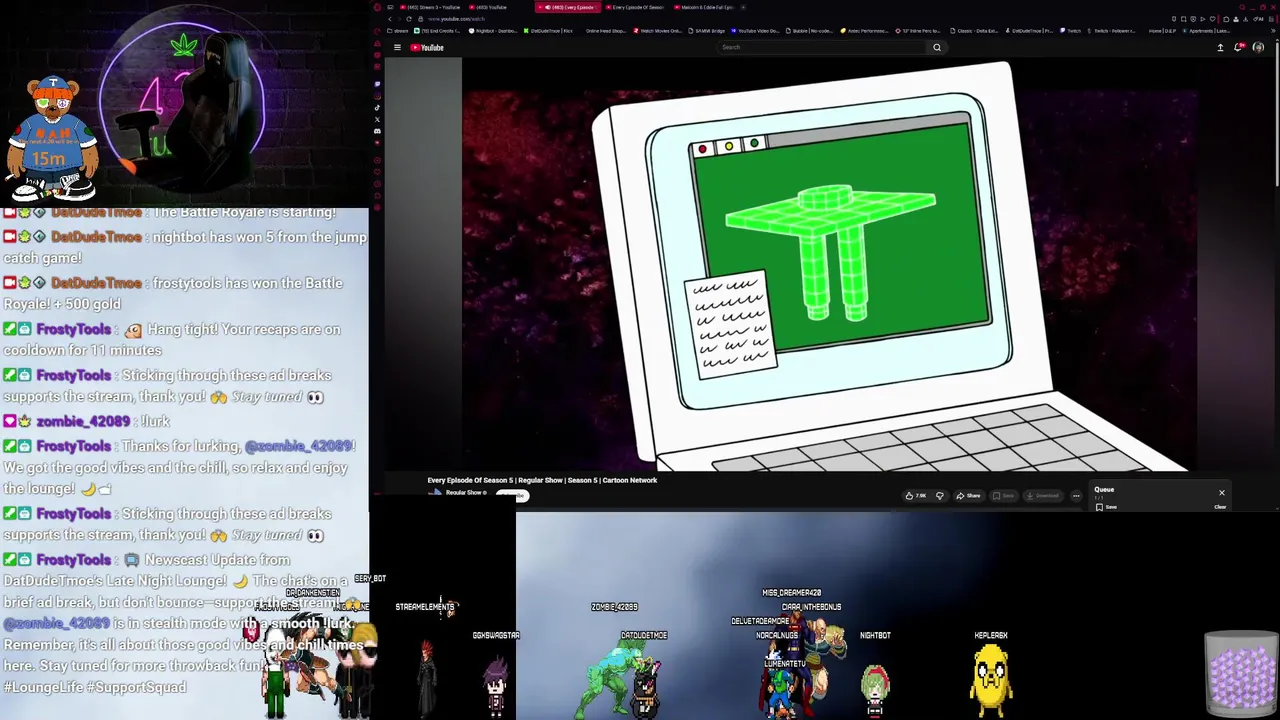Click the Nightbot character avatar
The image size is (1280, 720).
pyautogui.click(x=875, y=690)
